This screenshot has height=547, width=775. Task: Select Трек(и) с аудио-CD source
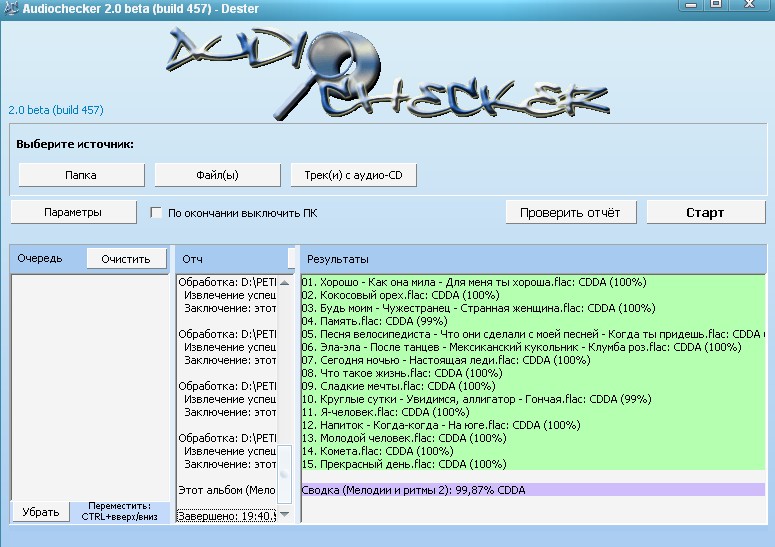(x=353, y=175)
